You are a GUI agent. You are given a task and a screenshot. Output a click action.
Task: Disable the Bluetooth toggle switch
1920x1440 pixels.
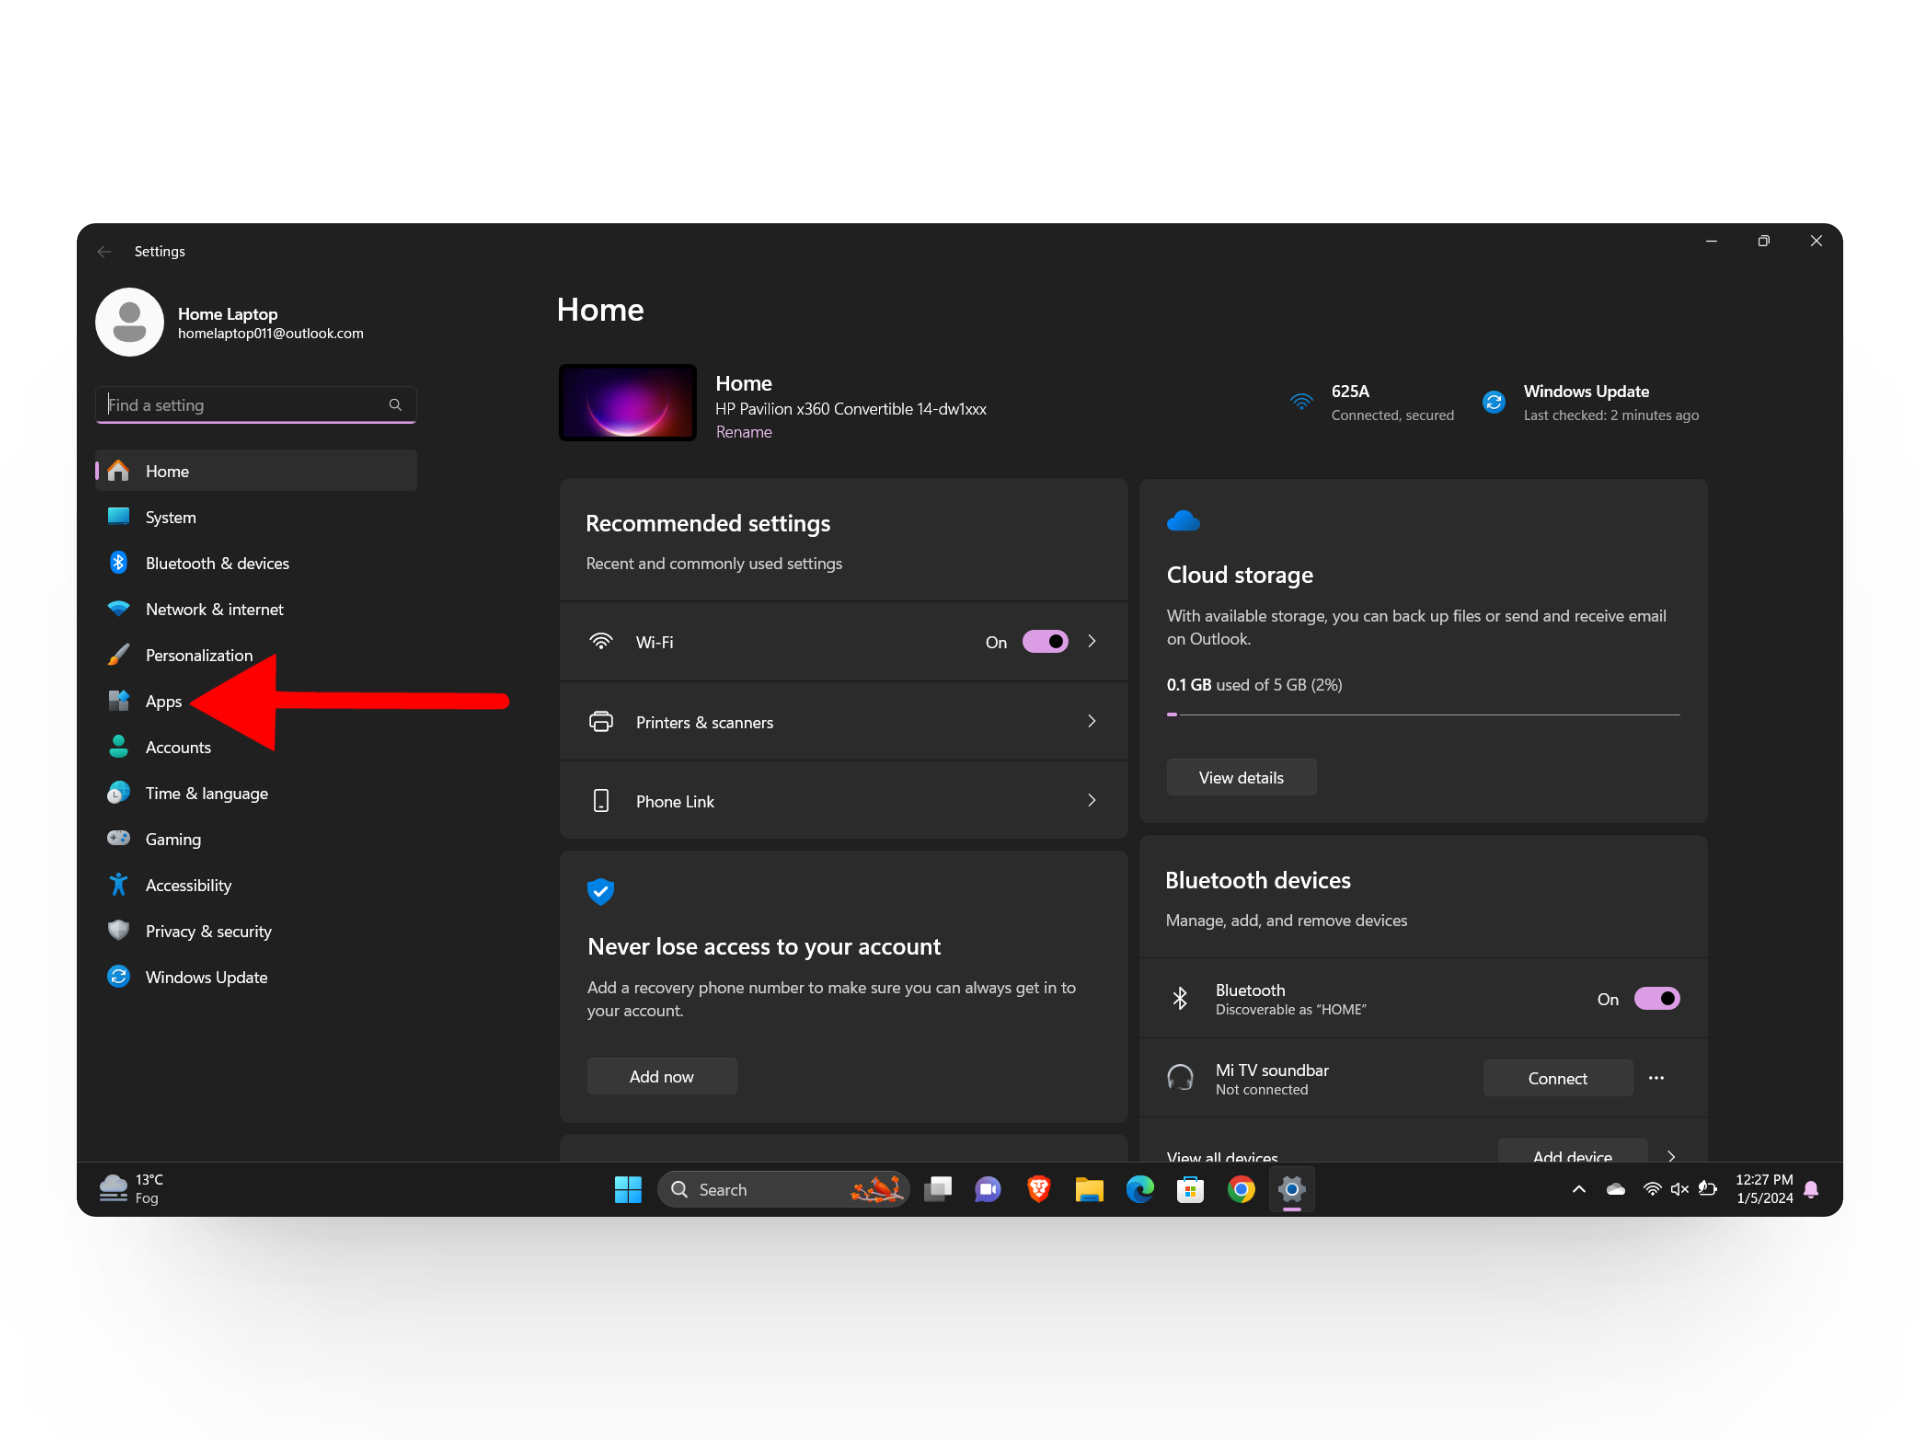point(1656,999)
